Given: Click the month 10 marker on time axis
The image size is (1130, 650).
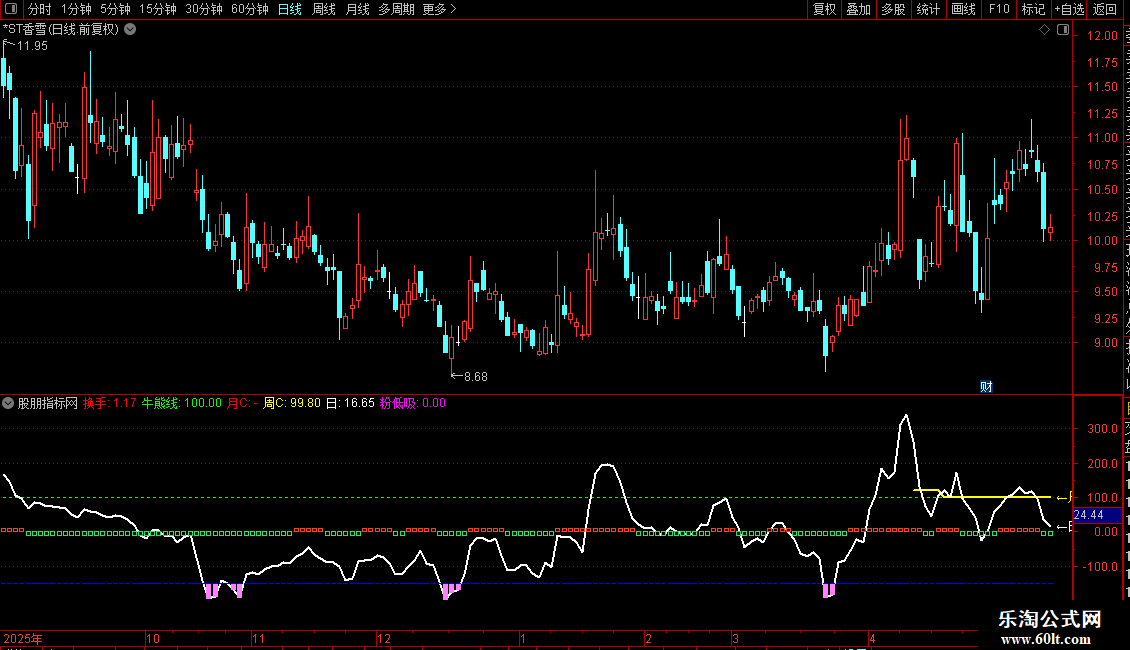Looking at the screenshot, I should click(153, 639).
